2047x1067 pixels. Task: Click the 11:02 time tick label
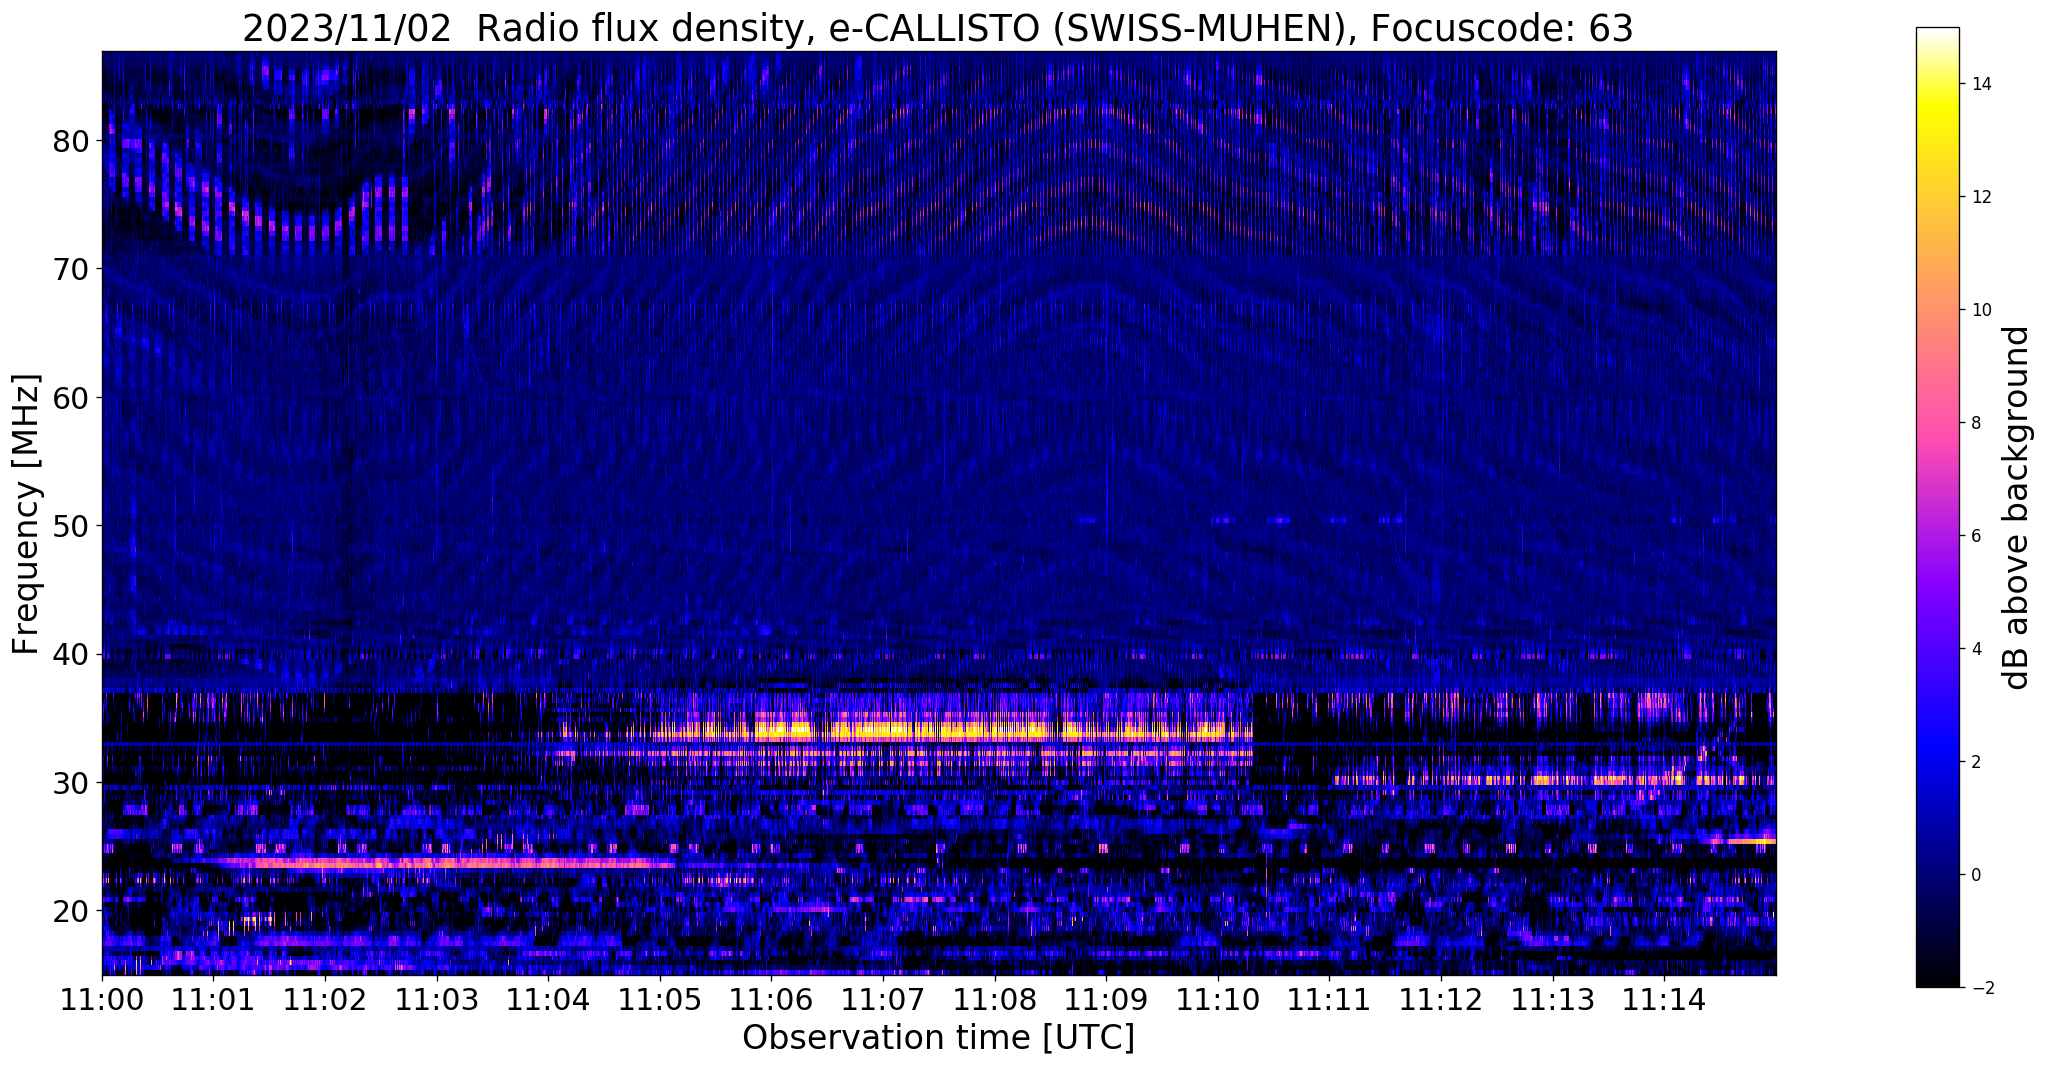[x=325, y=999]
